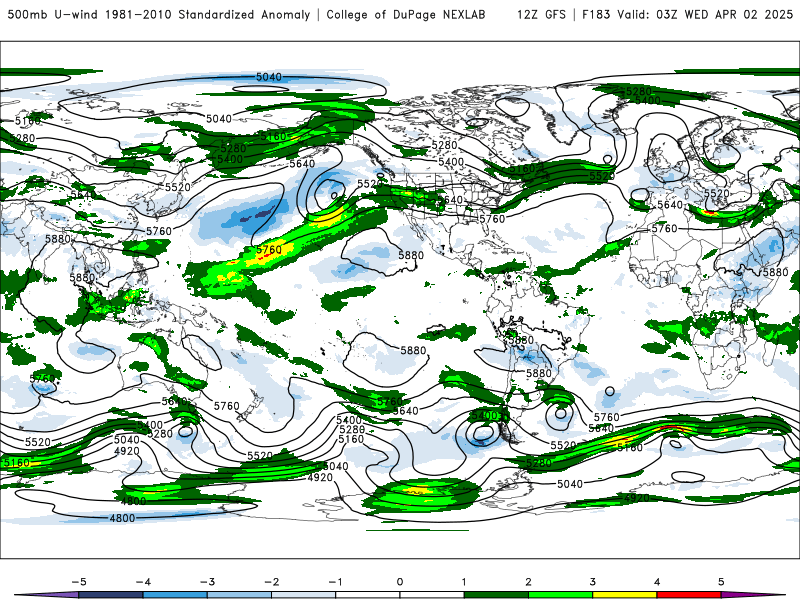Click the '2' color scale label

528,582
